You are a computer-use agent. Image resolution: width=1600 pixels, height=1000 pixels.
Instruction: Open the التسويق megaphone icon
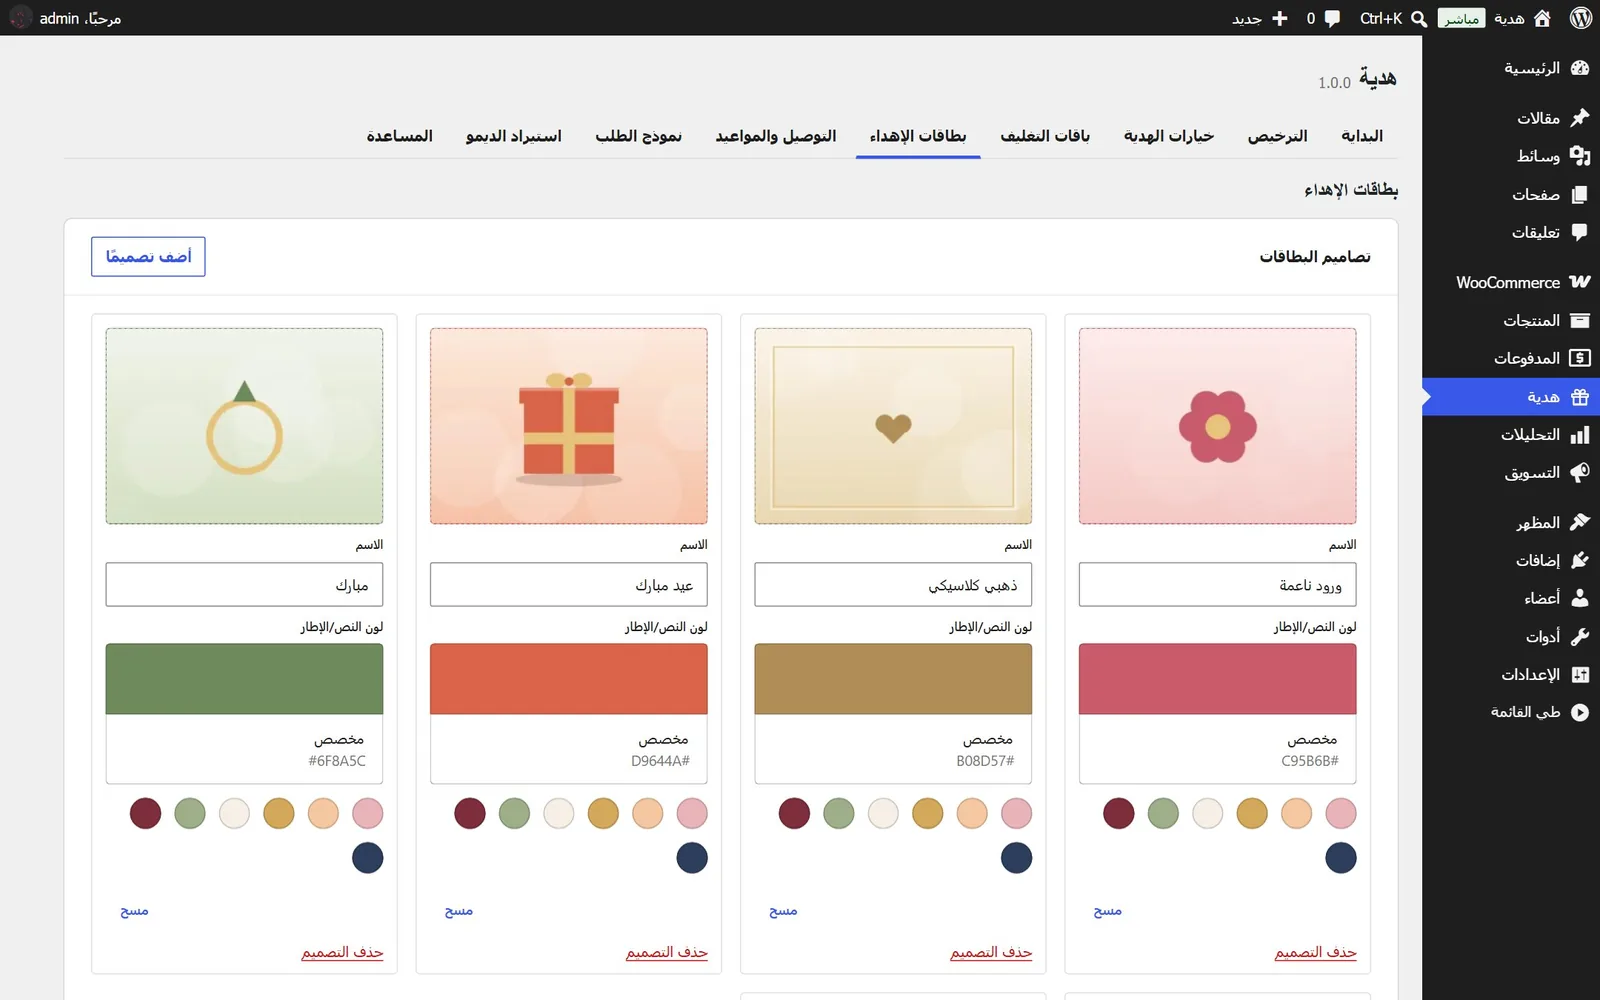click(1580, 473)
